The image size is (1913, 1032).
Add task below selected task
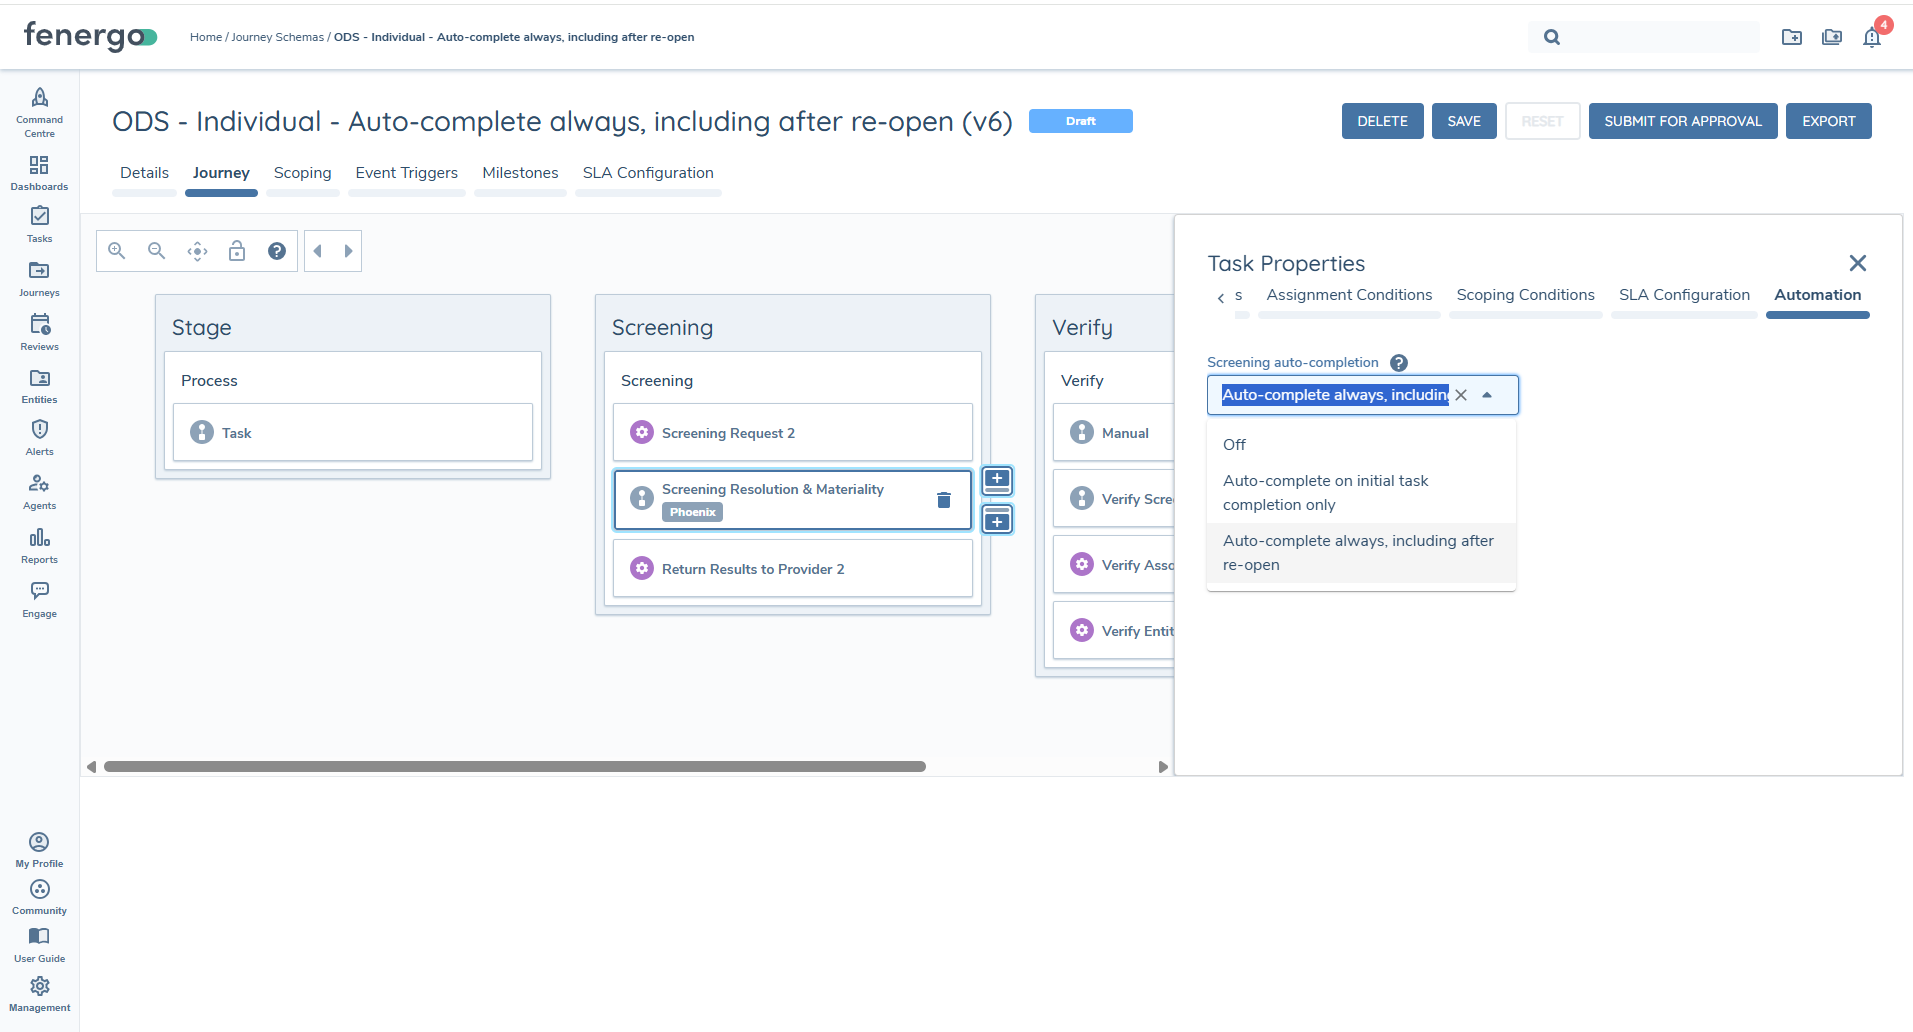(x=997, y=520)
